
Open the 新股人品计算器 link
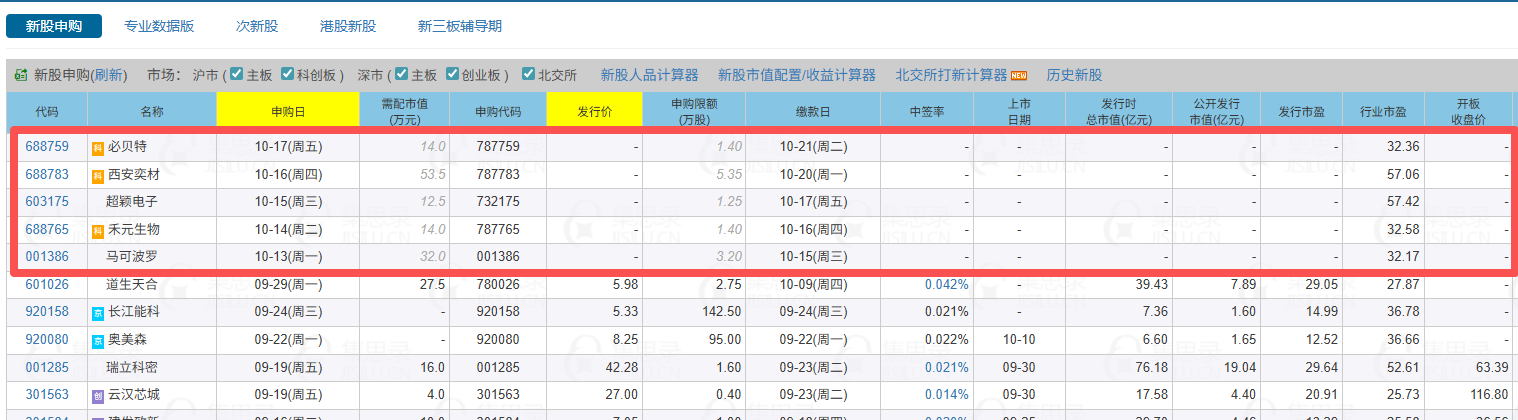point(649,75)
